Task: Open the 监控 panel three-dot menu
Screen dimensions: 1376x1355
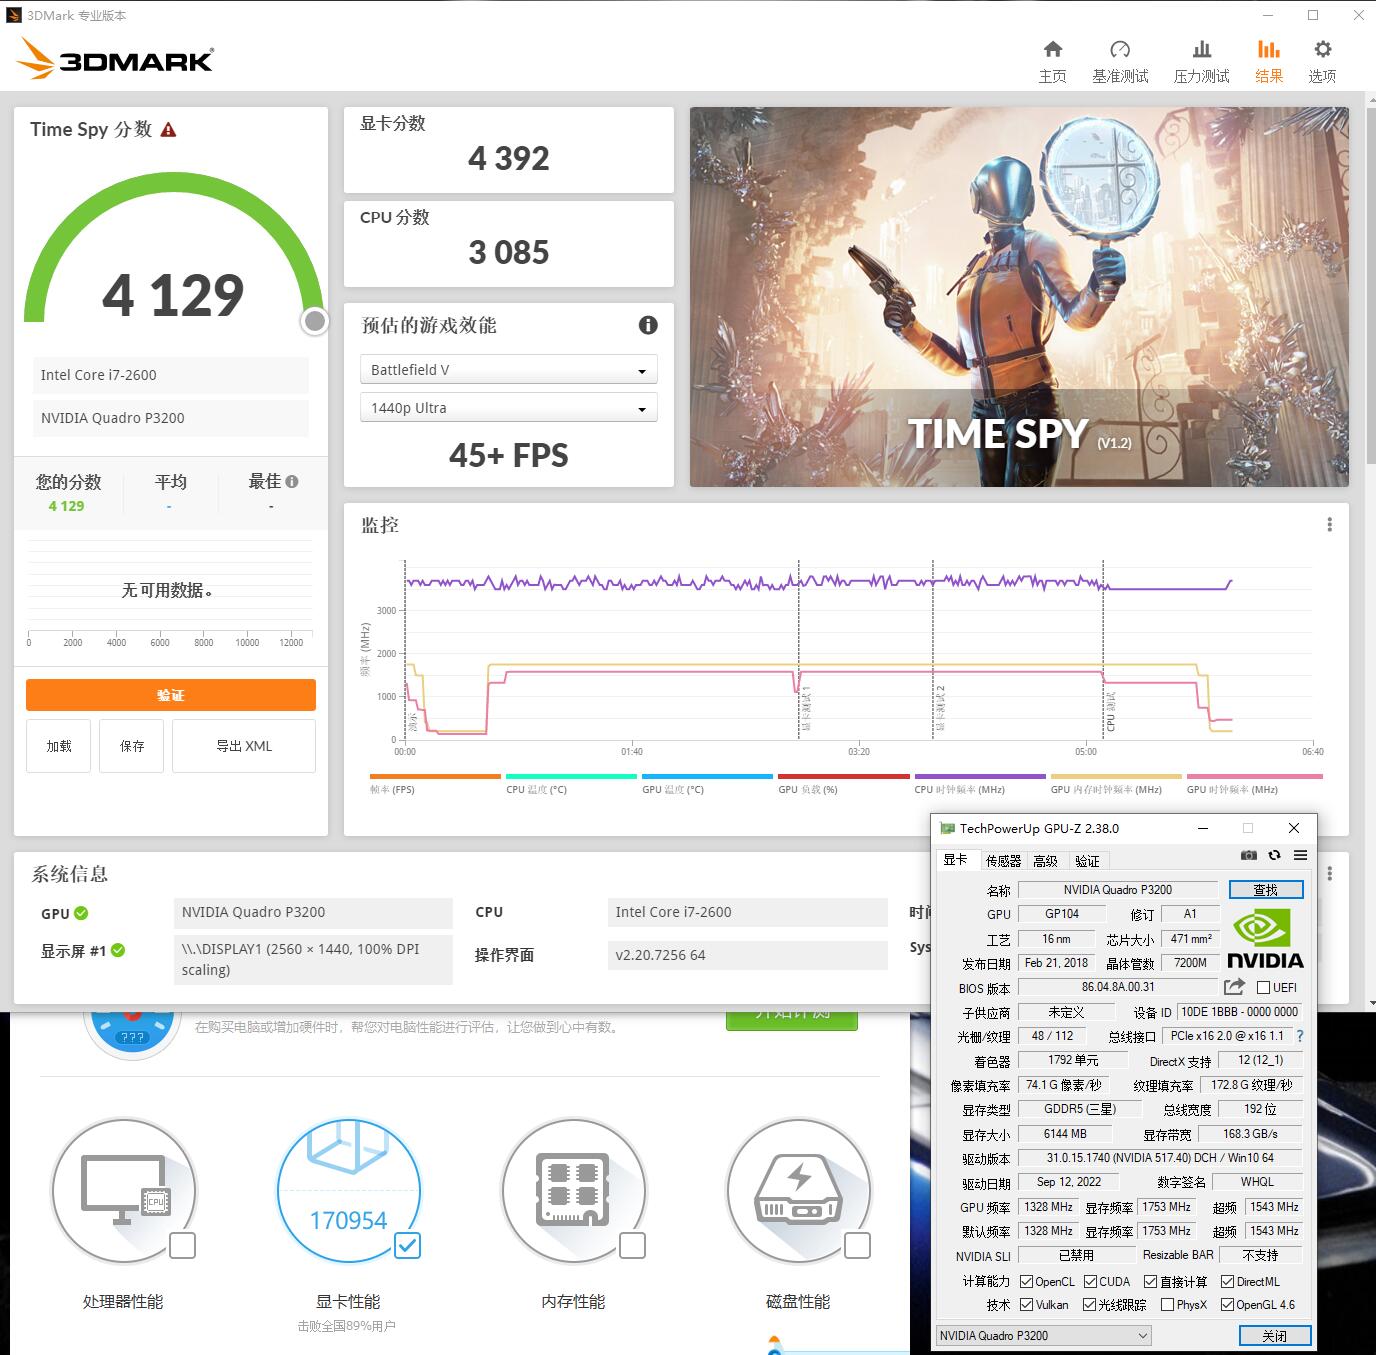Action: [x=1329, y=525]
